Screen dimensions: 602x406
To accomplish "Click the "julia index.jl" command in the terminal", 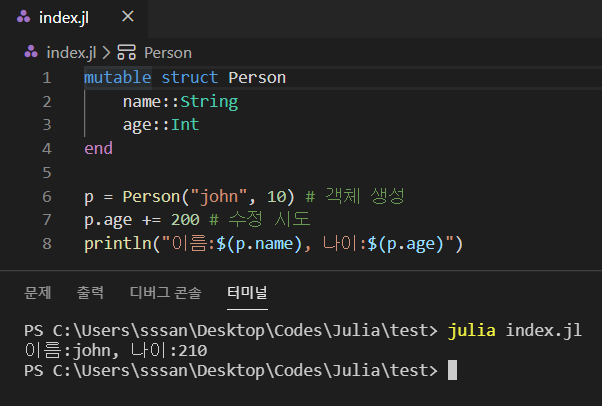I will click(514, 331).
